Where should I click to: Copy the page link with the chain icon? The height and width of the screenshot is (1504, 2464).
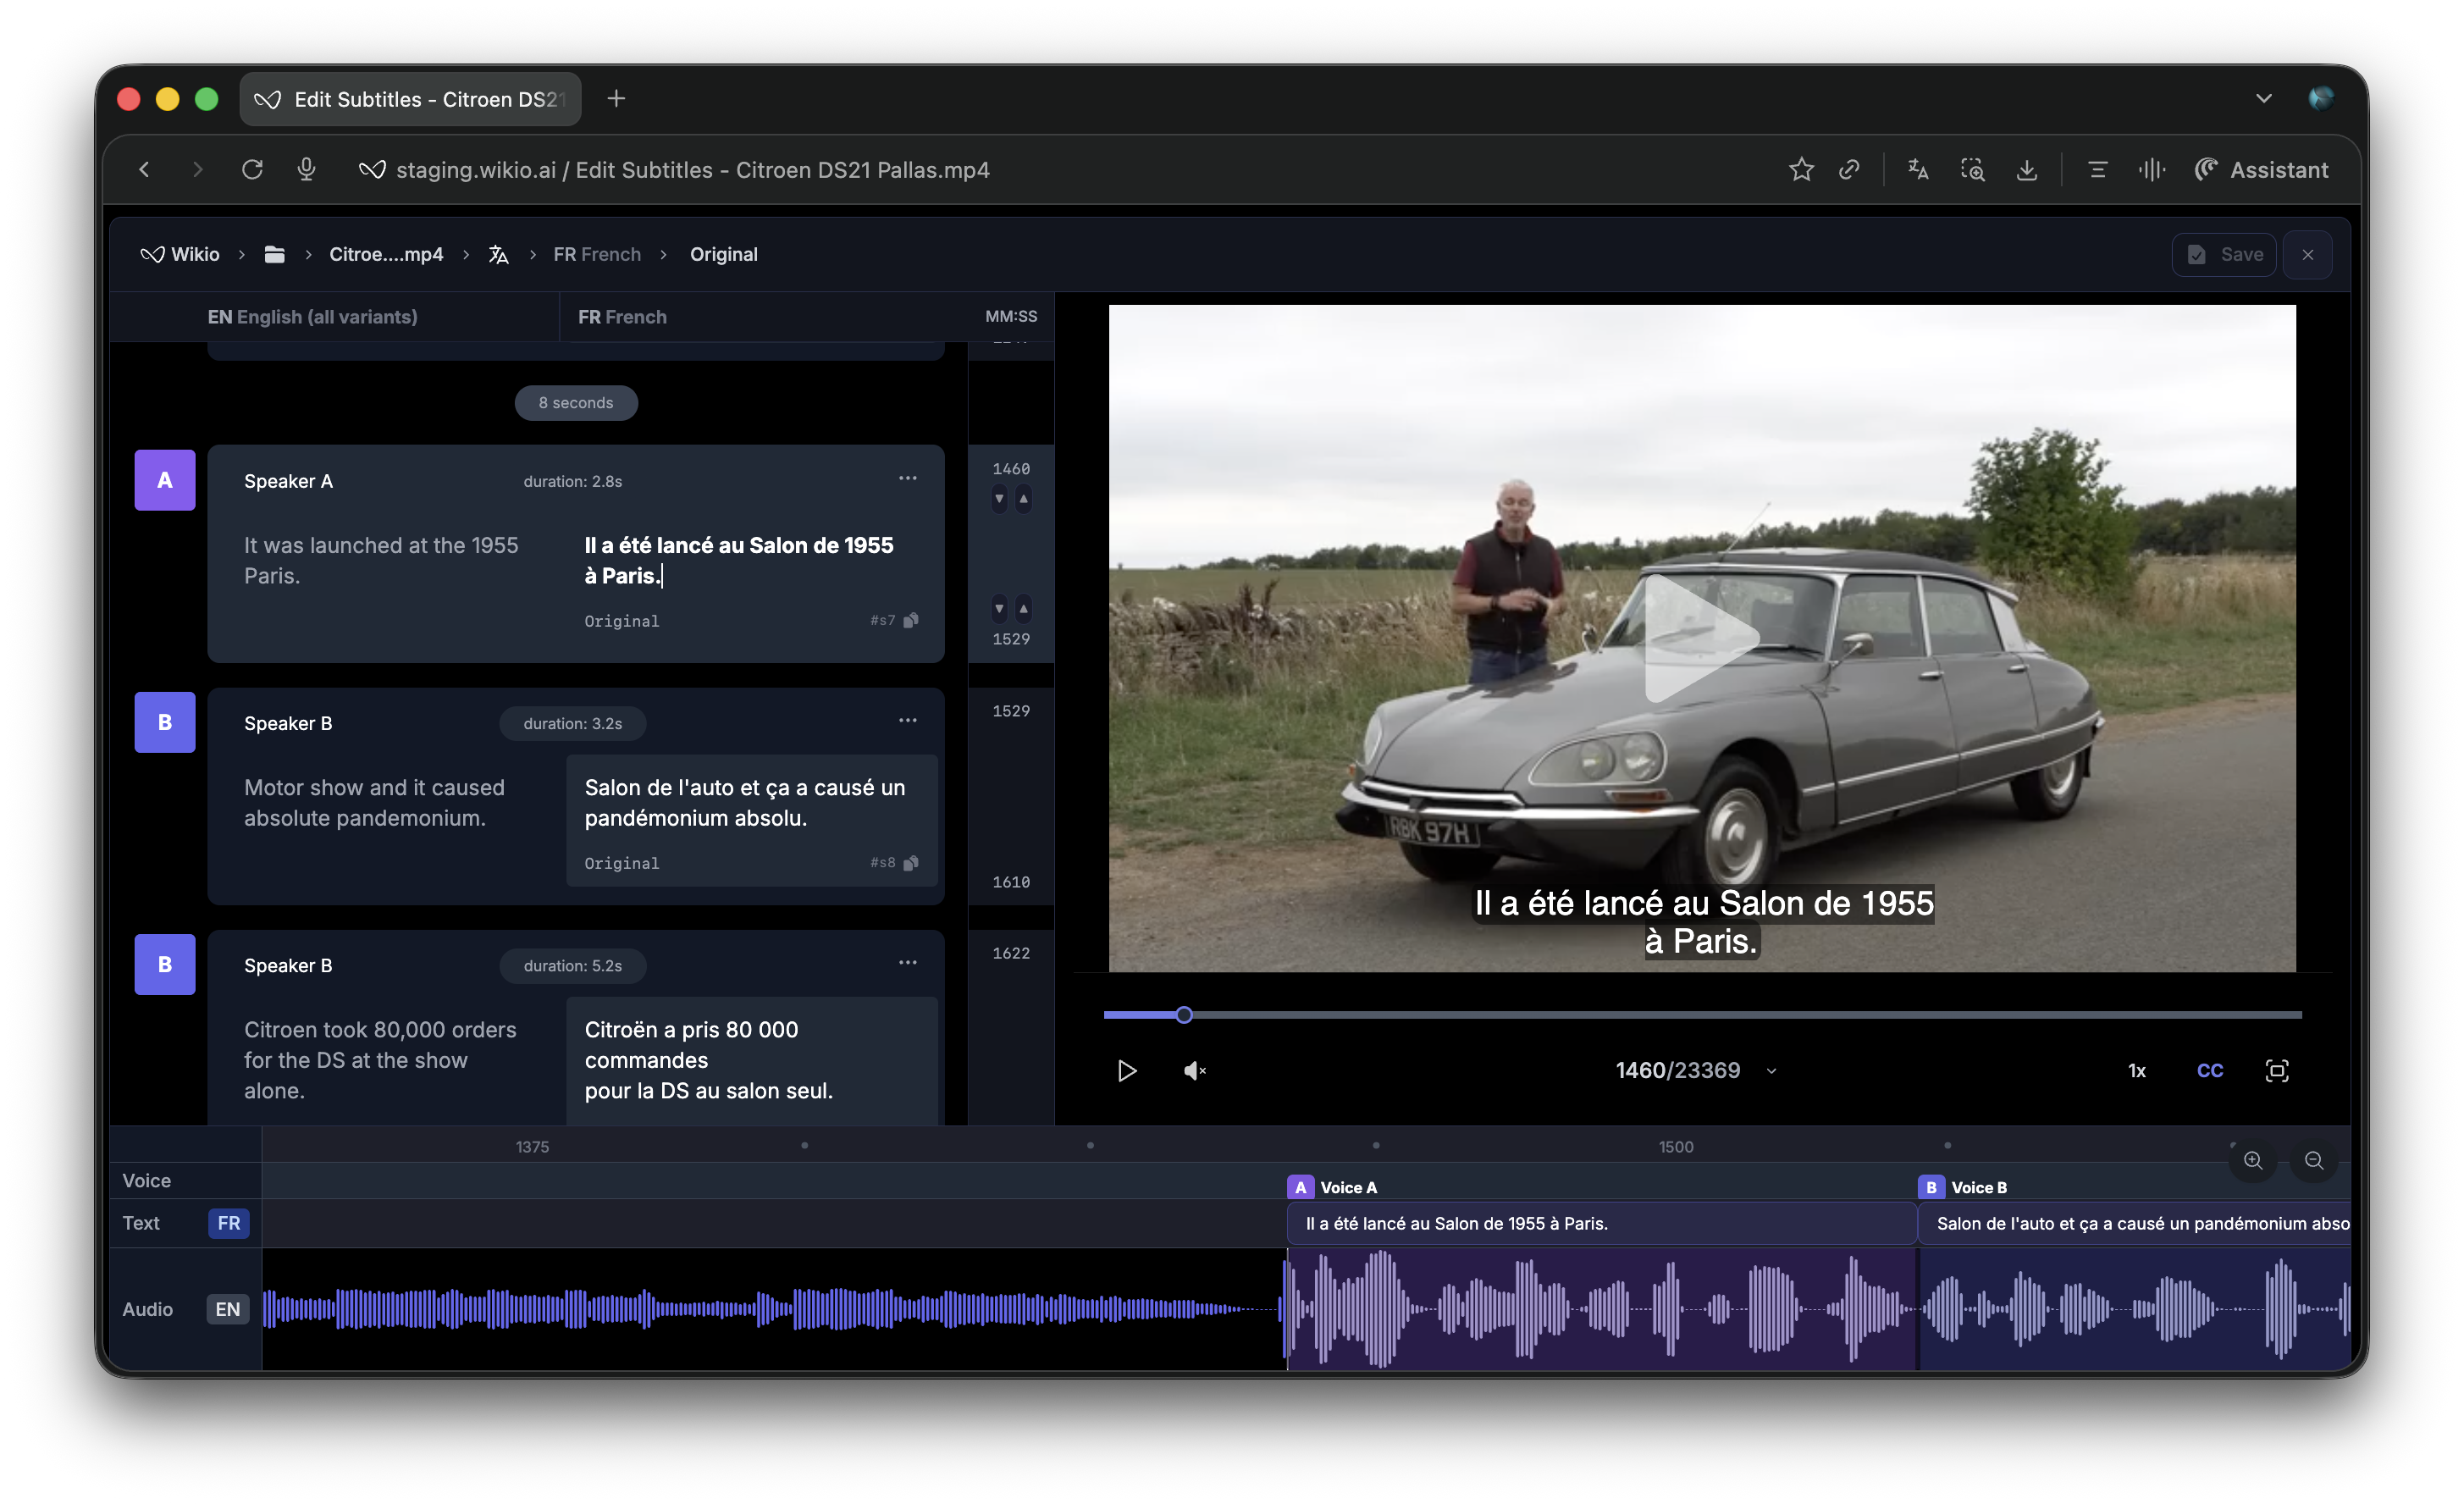click(x=1849, y=170)
